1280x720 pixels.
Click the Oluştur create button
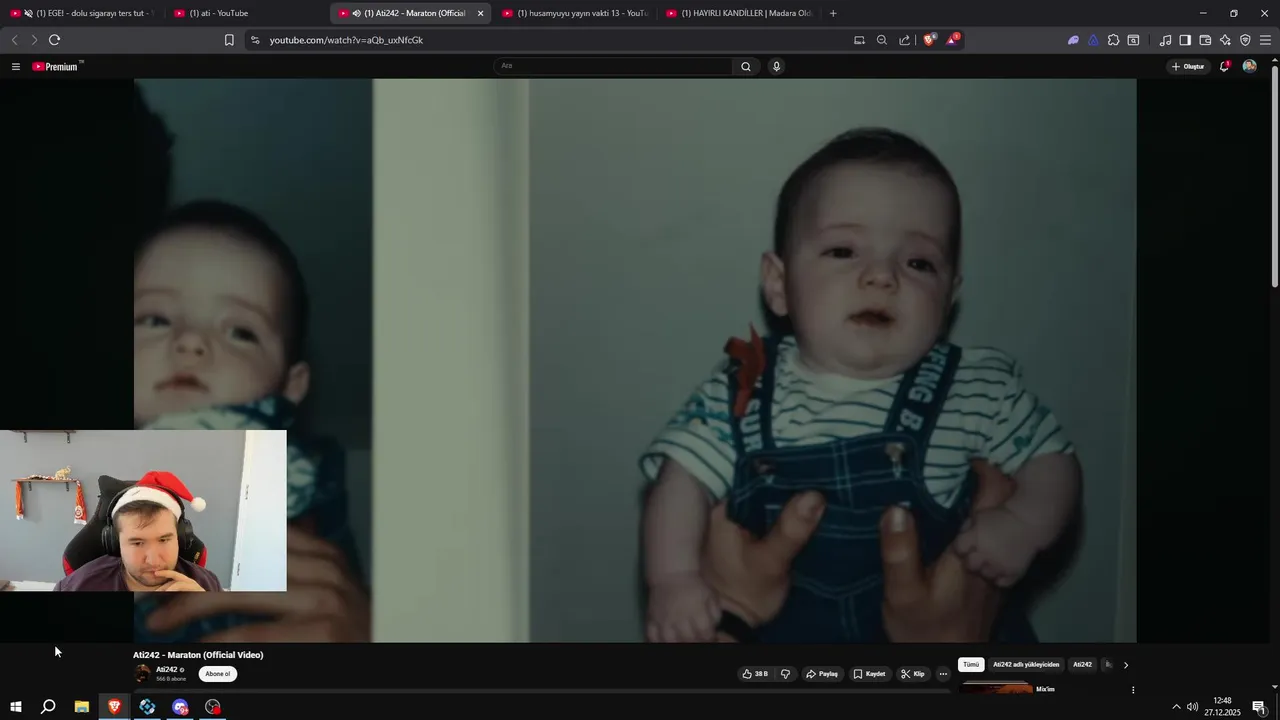tap(1188, 66)
